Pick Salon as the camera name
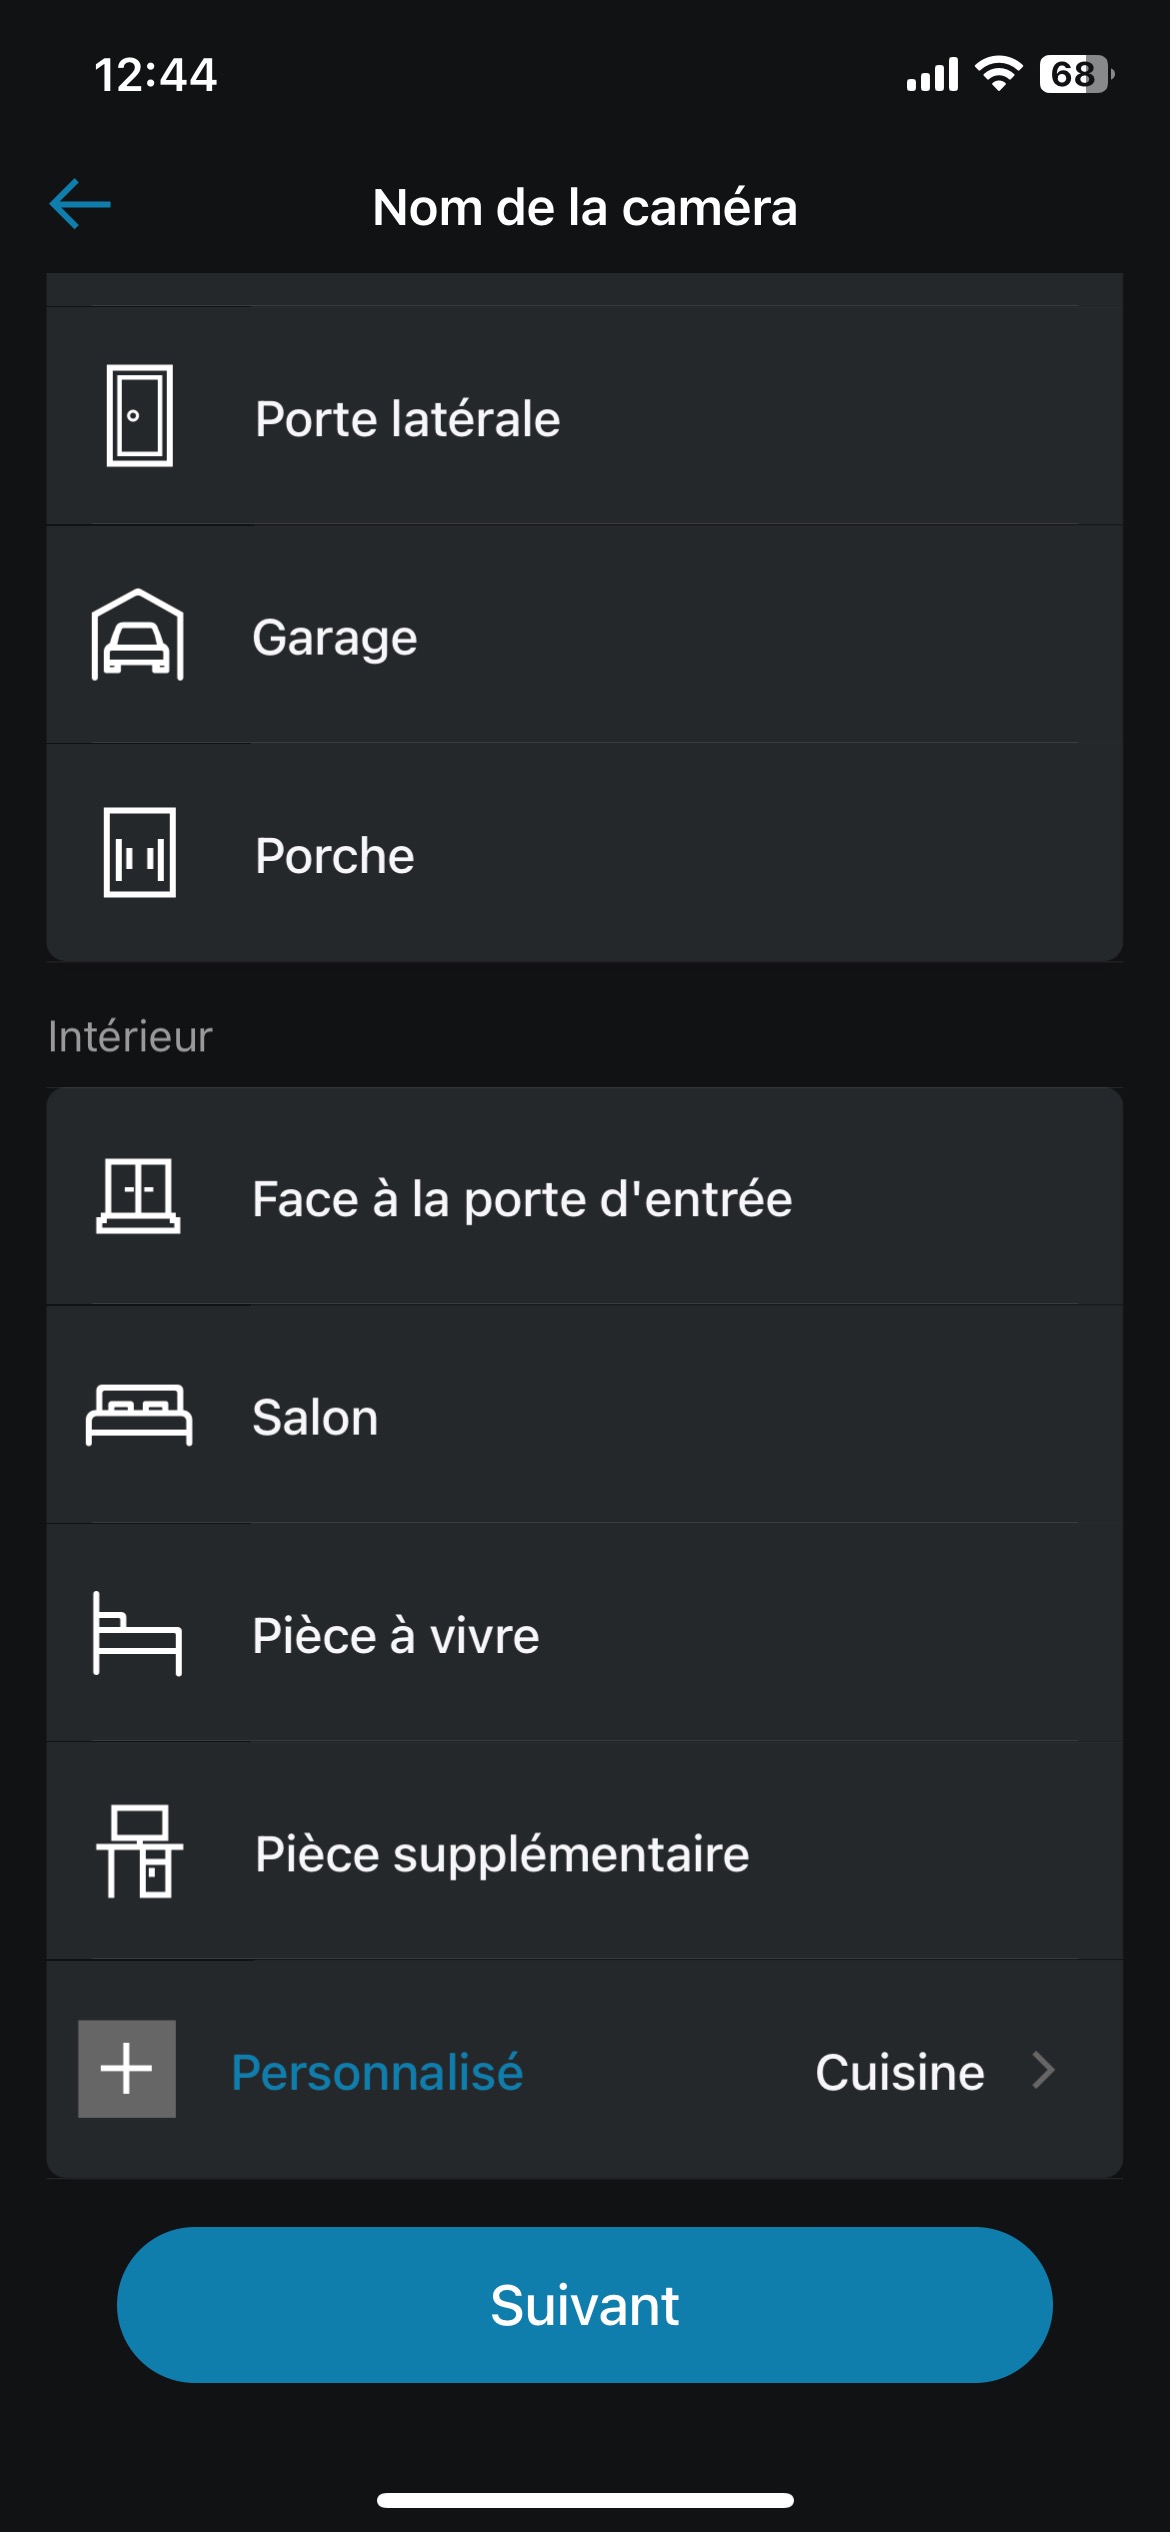Viewport: 1170px width, 2532px height. pos(315,1418)
